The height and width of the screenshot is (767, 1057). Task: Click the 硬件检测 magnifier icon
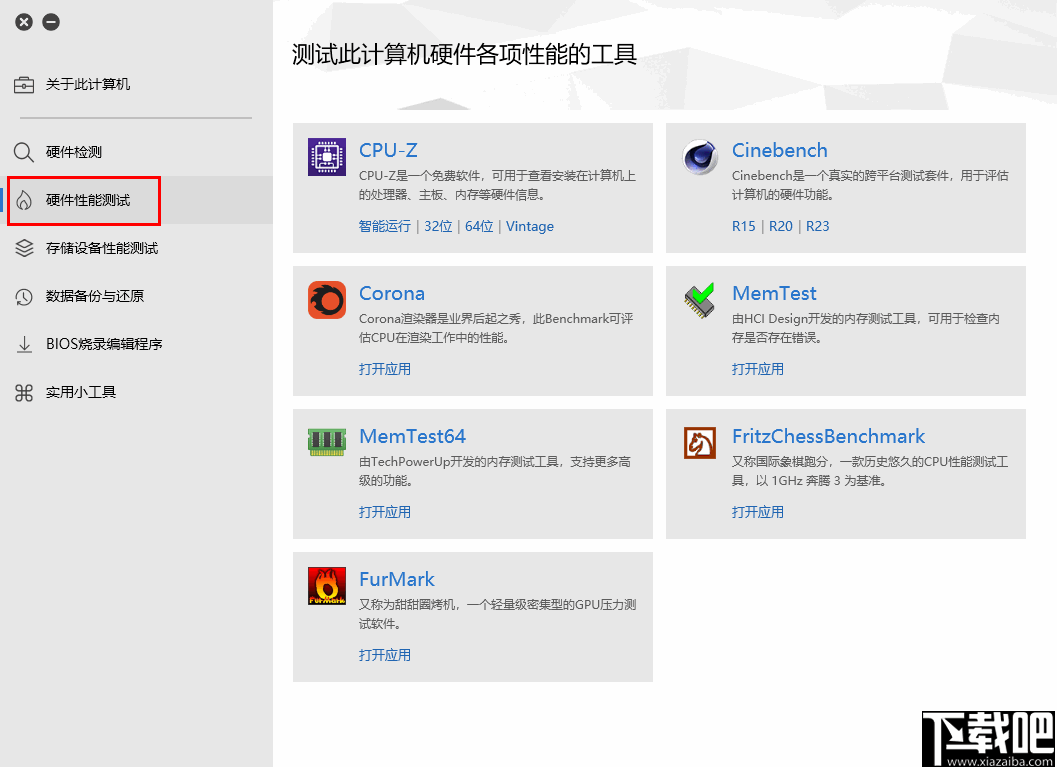tap(23, 152)
